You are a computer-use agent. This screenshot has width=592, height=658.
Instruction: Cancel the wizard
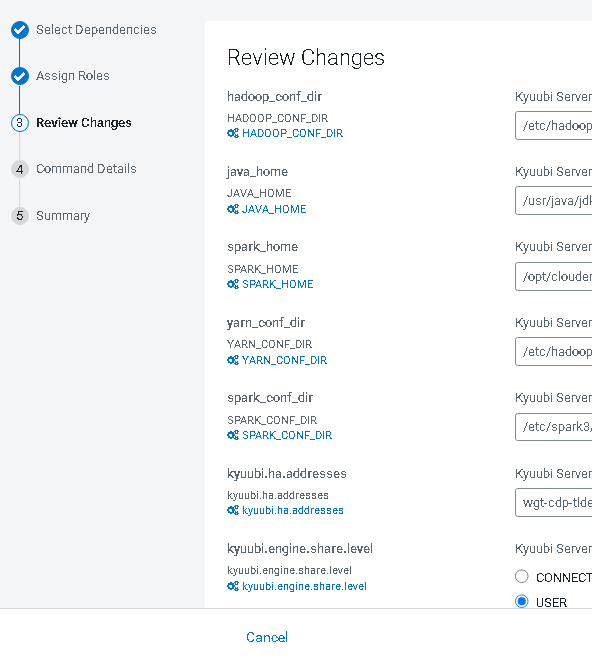[x=267, y=637]
